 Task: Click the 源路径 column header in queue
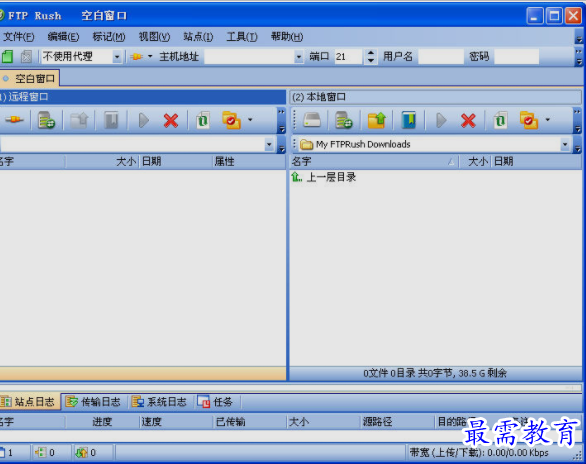[x=397, y=422]
